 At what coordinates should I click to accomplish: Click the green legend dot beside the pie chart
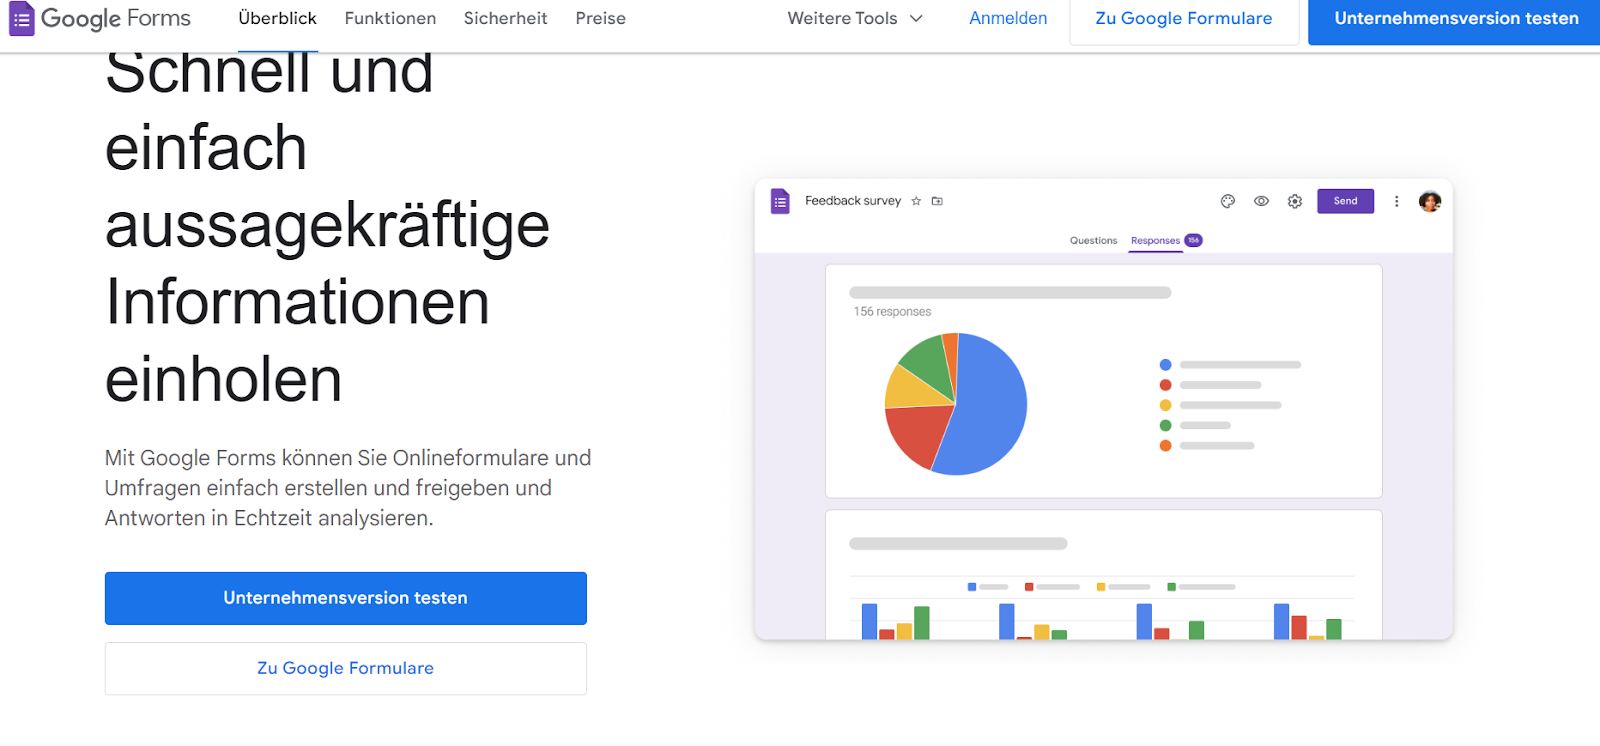tap(1165, 425)
